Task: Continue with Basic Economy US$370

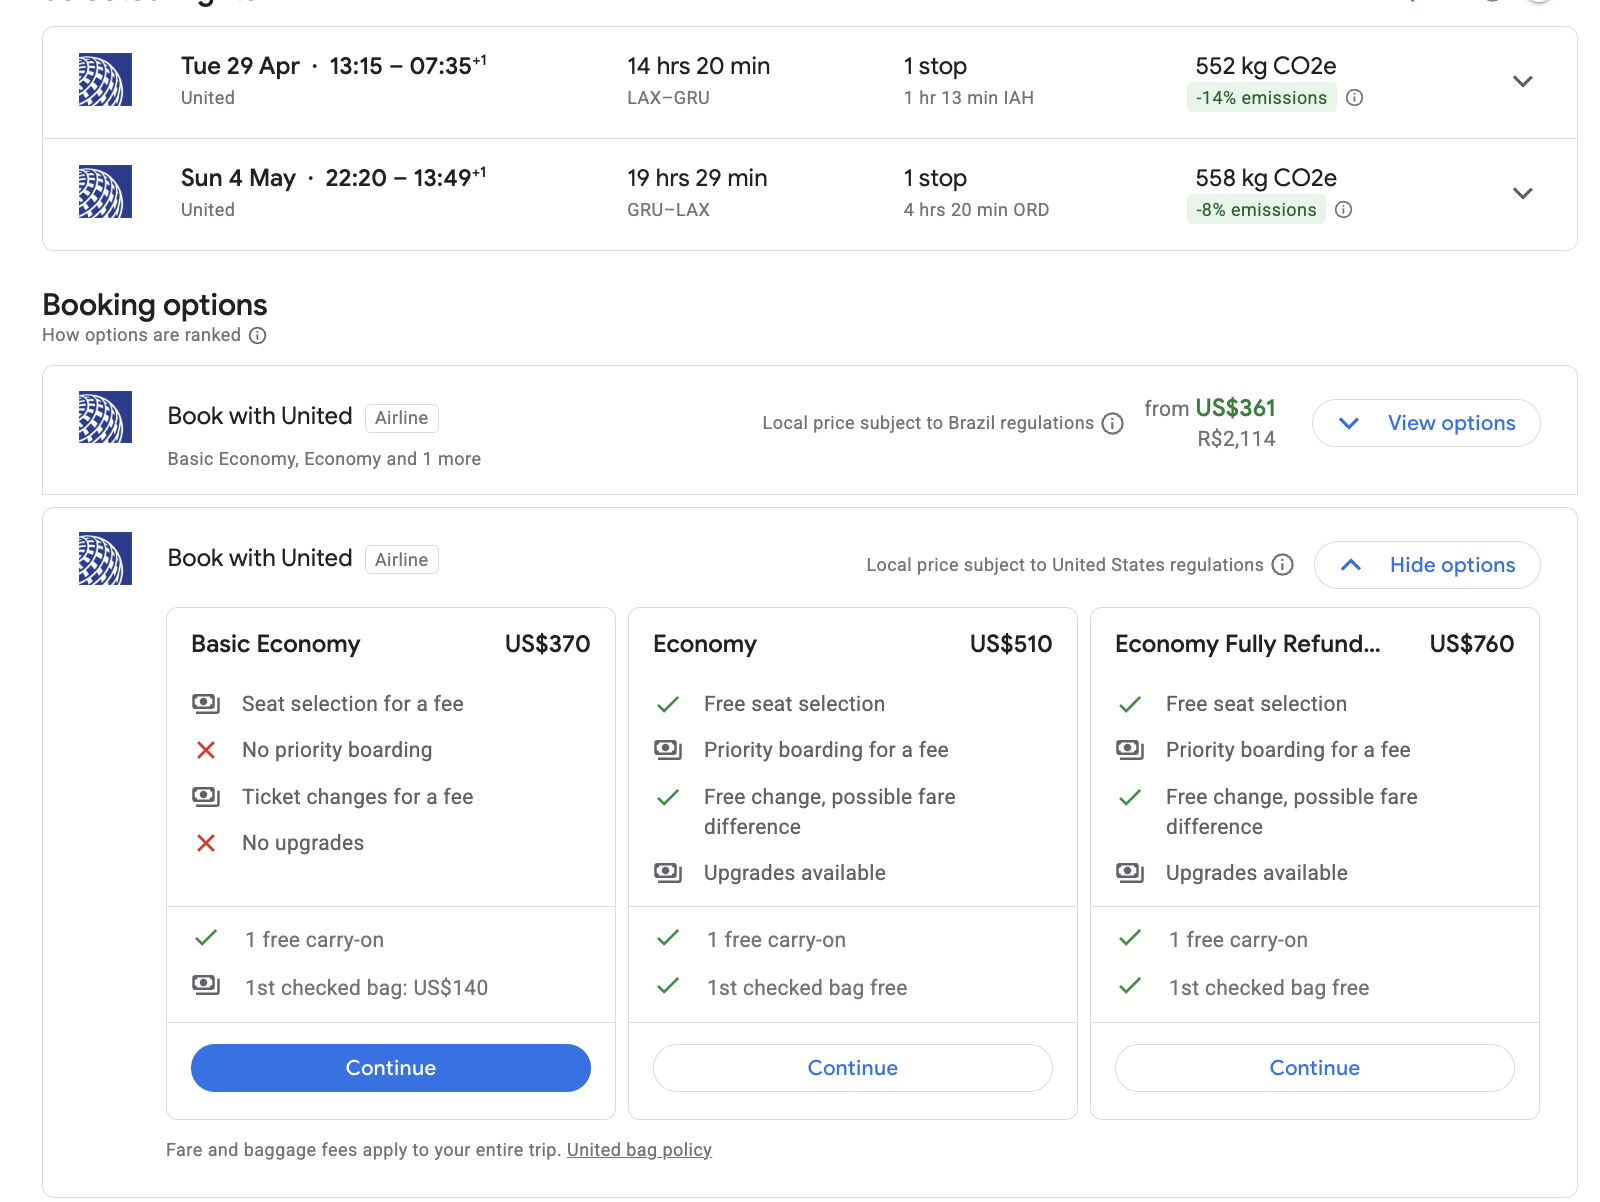Action: coord(391,1068)
